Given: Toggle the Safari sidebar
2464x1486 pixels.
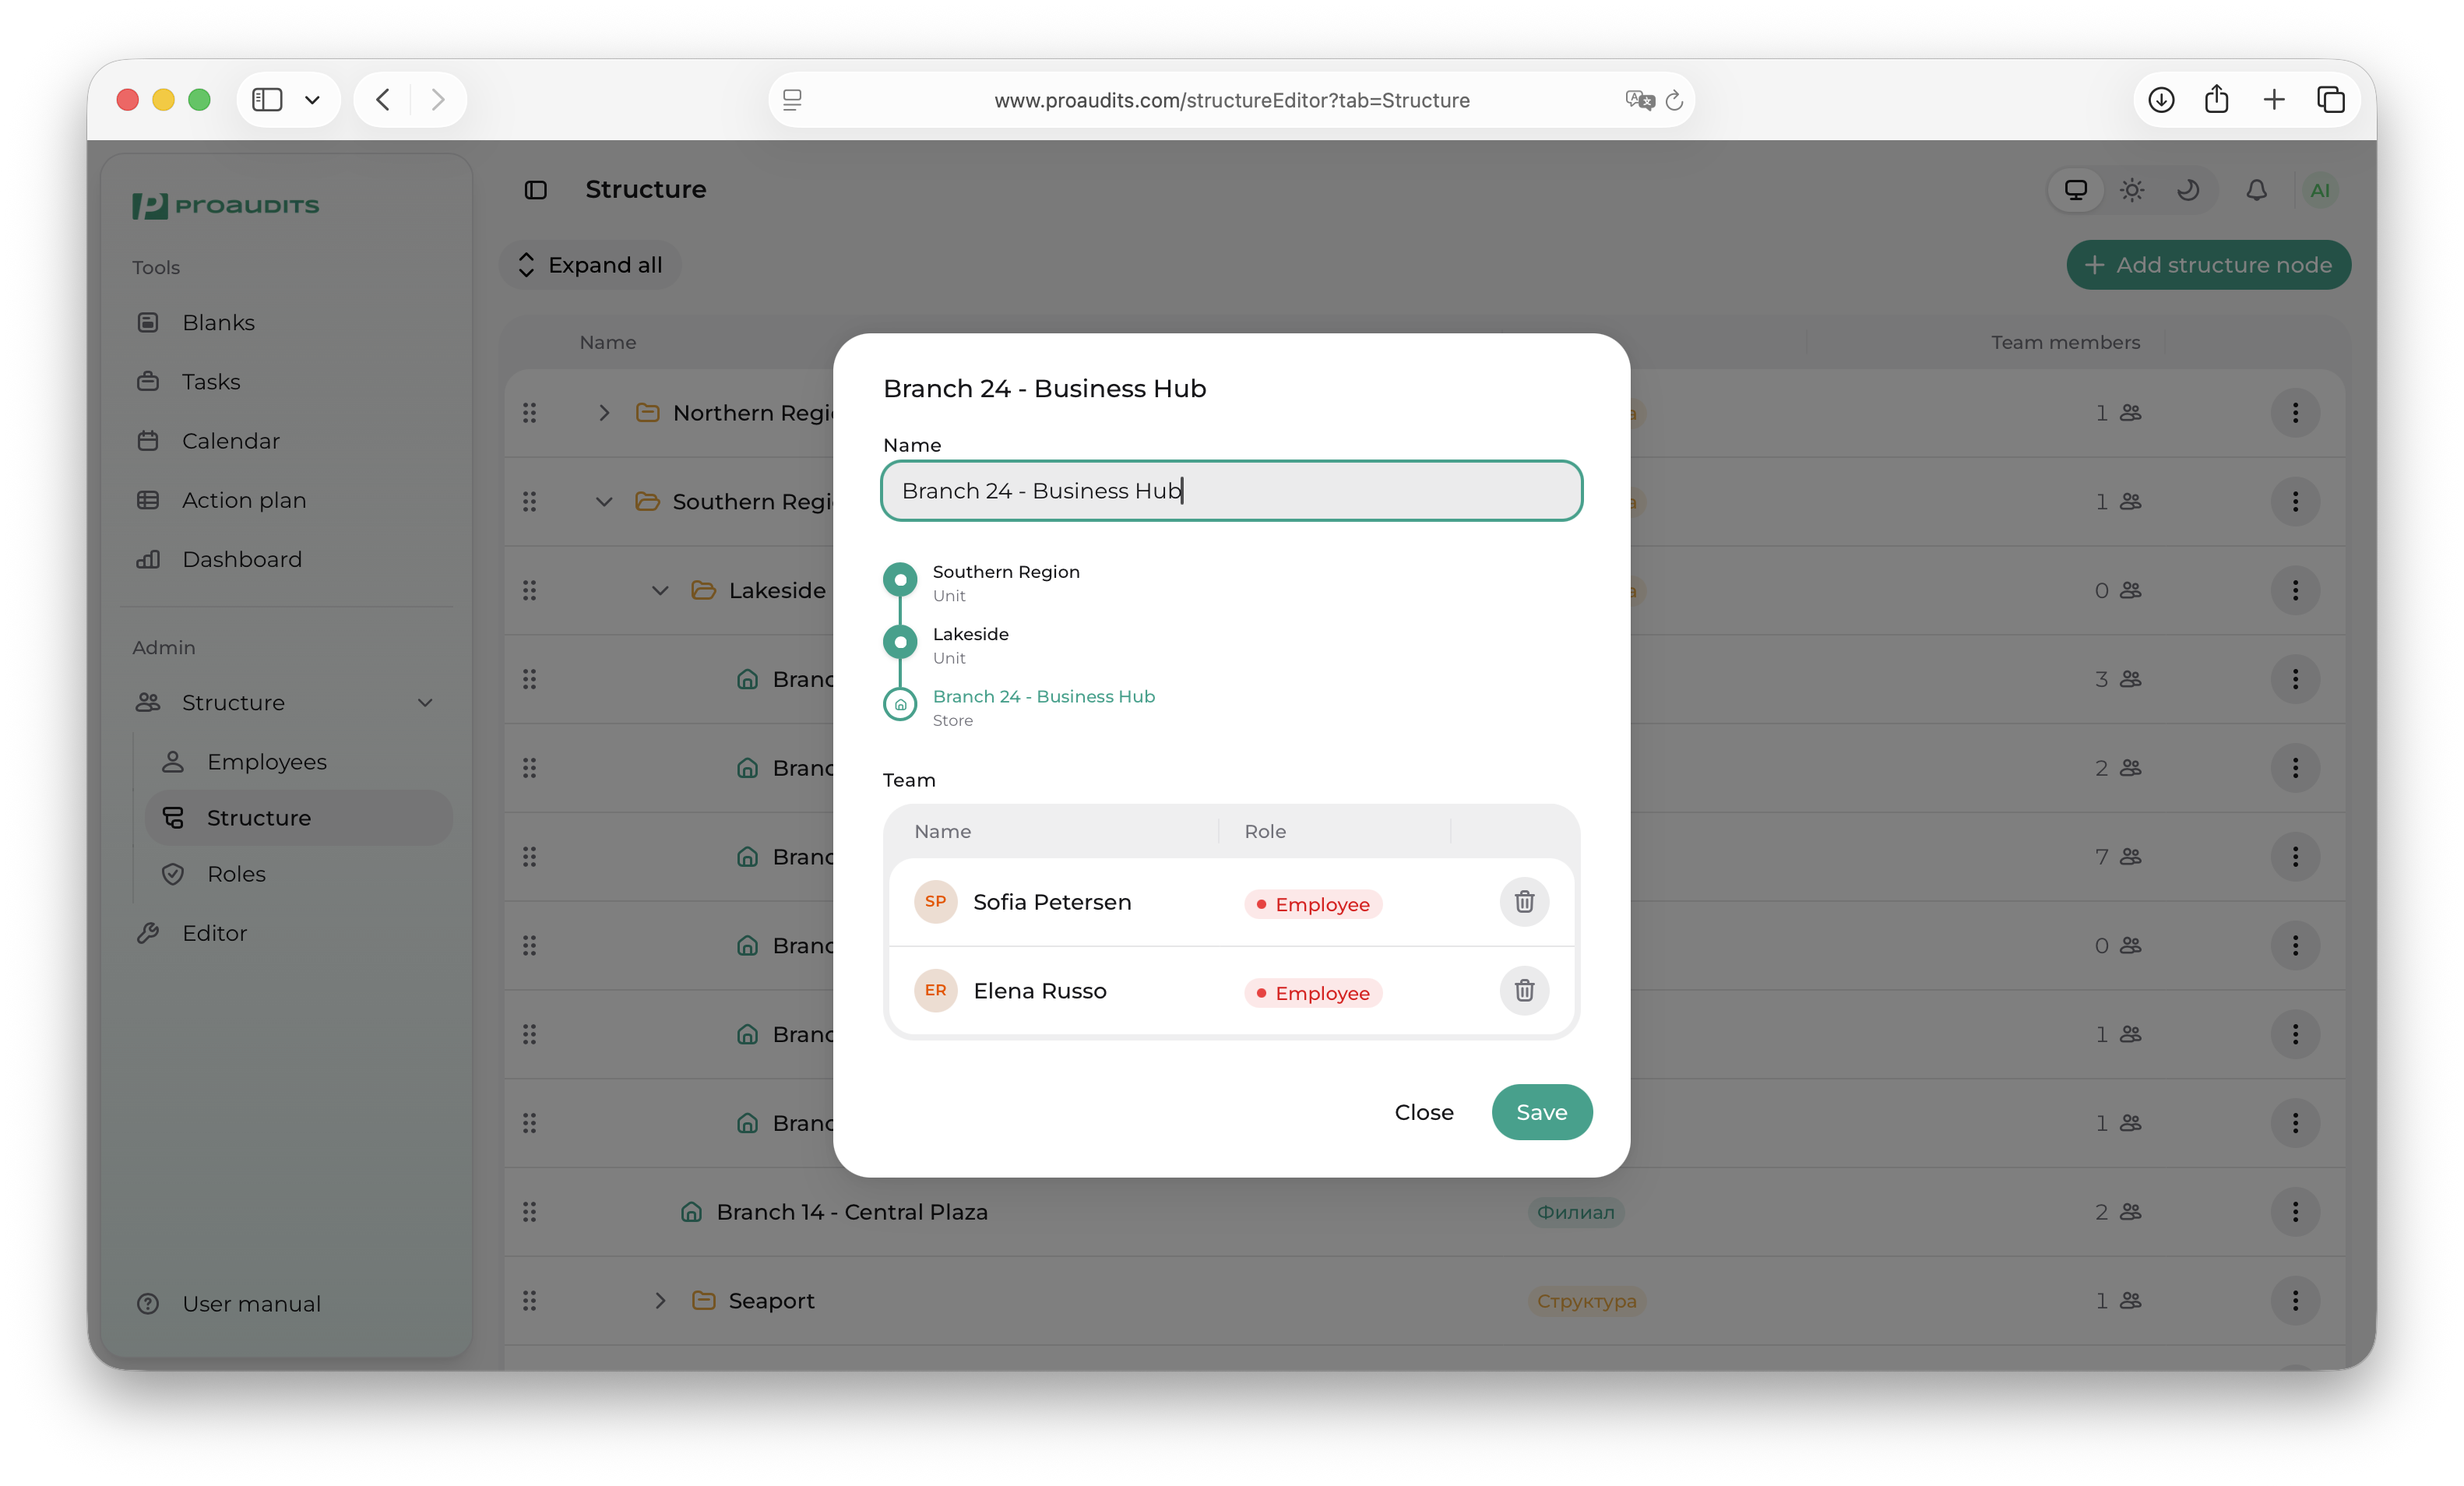Looking at the screenshot, I should [267, 99].
